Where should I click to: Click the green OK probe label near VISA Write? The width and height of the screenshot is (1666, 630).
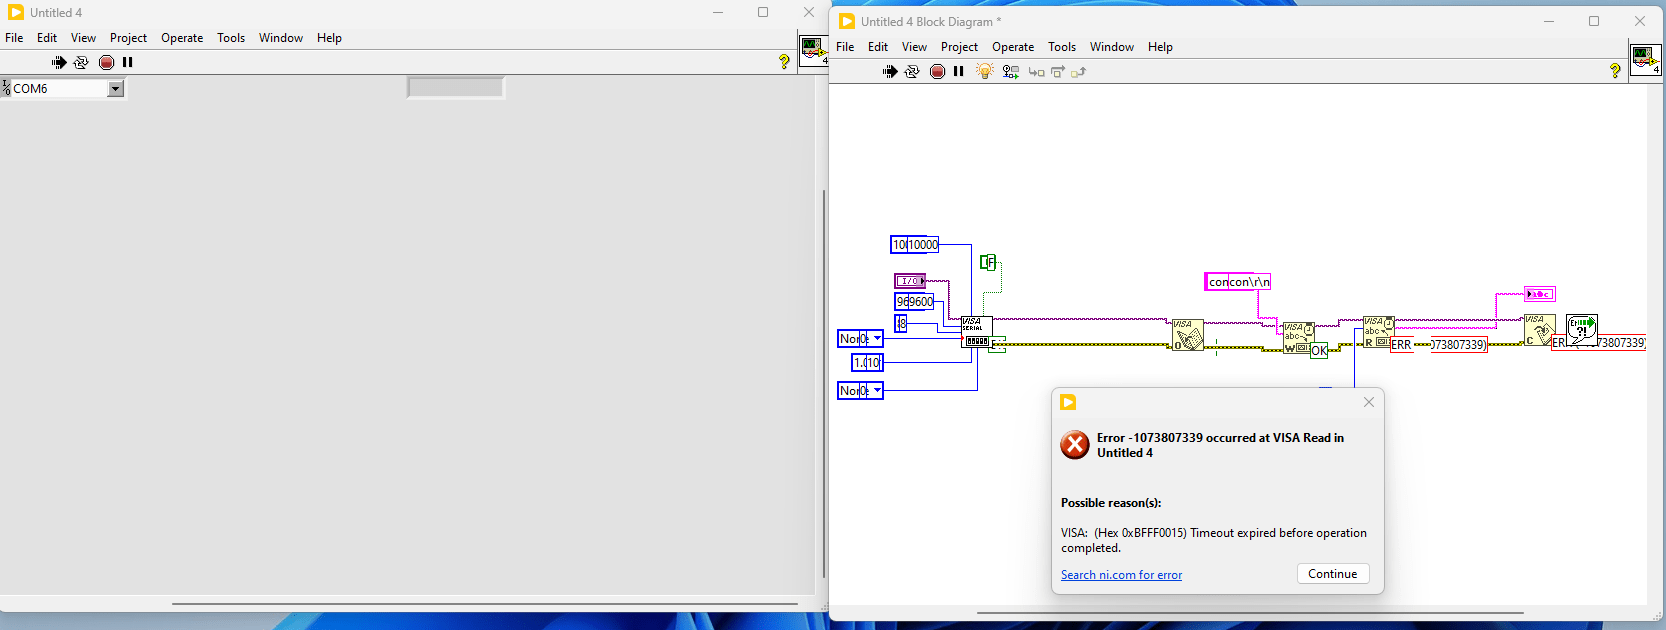tap(1319, 350)
